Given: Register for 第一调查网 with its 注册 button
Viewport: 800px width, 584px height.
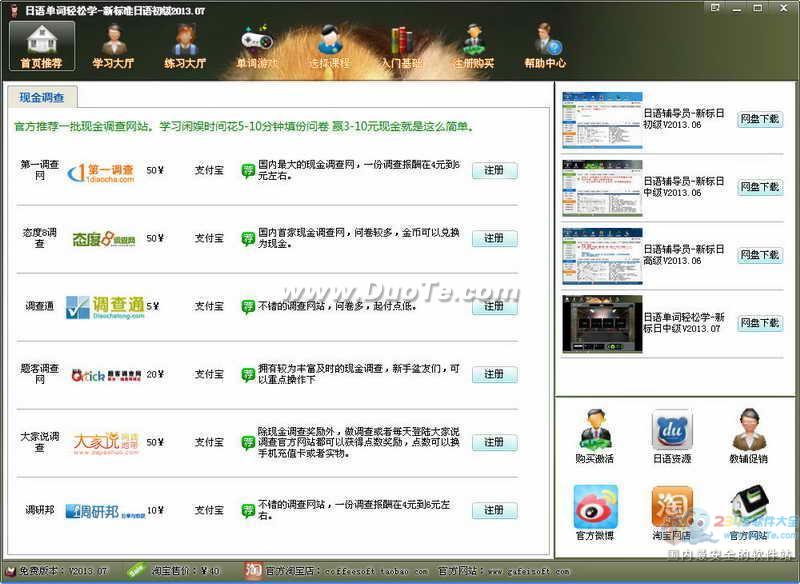Looking at the screenshot, I should click(x=494, y=170).
